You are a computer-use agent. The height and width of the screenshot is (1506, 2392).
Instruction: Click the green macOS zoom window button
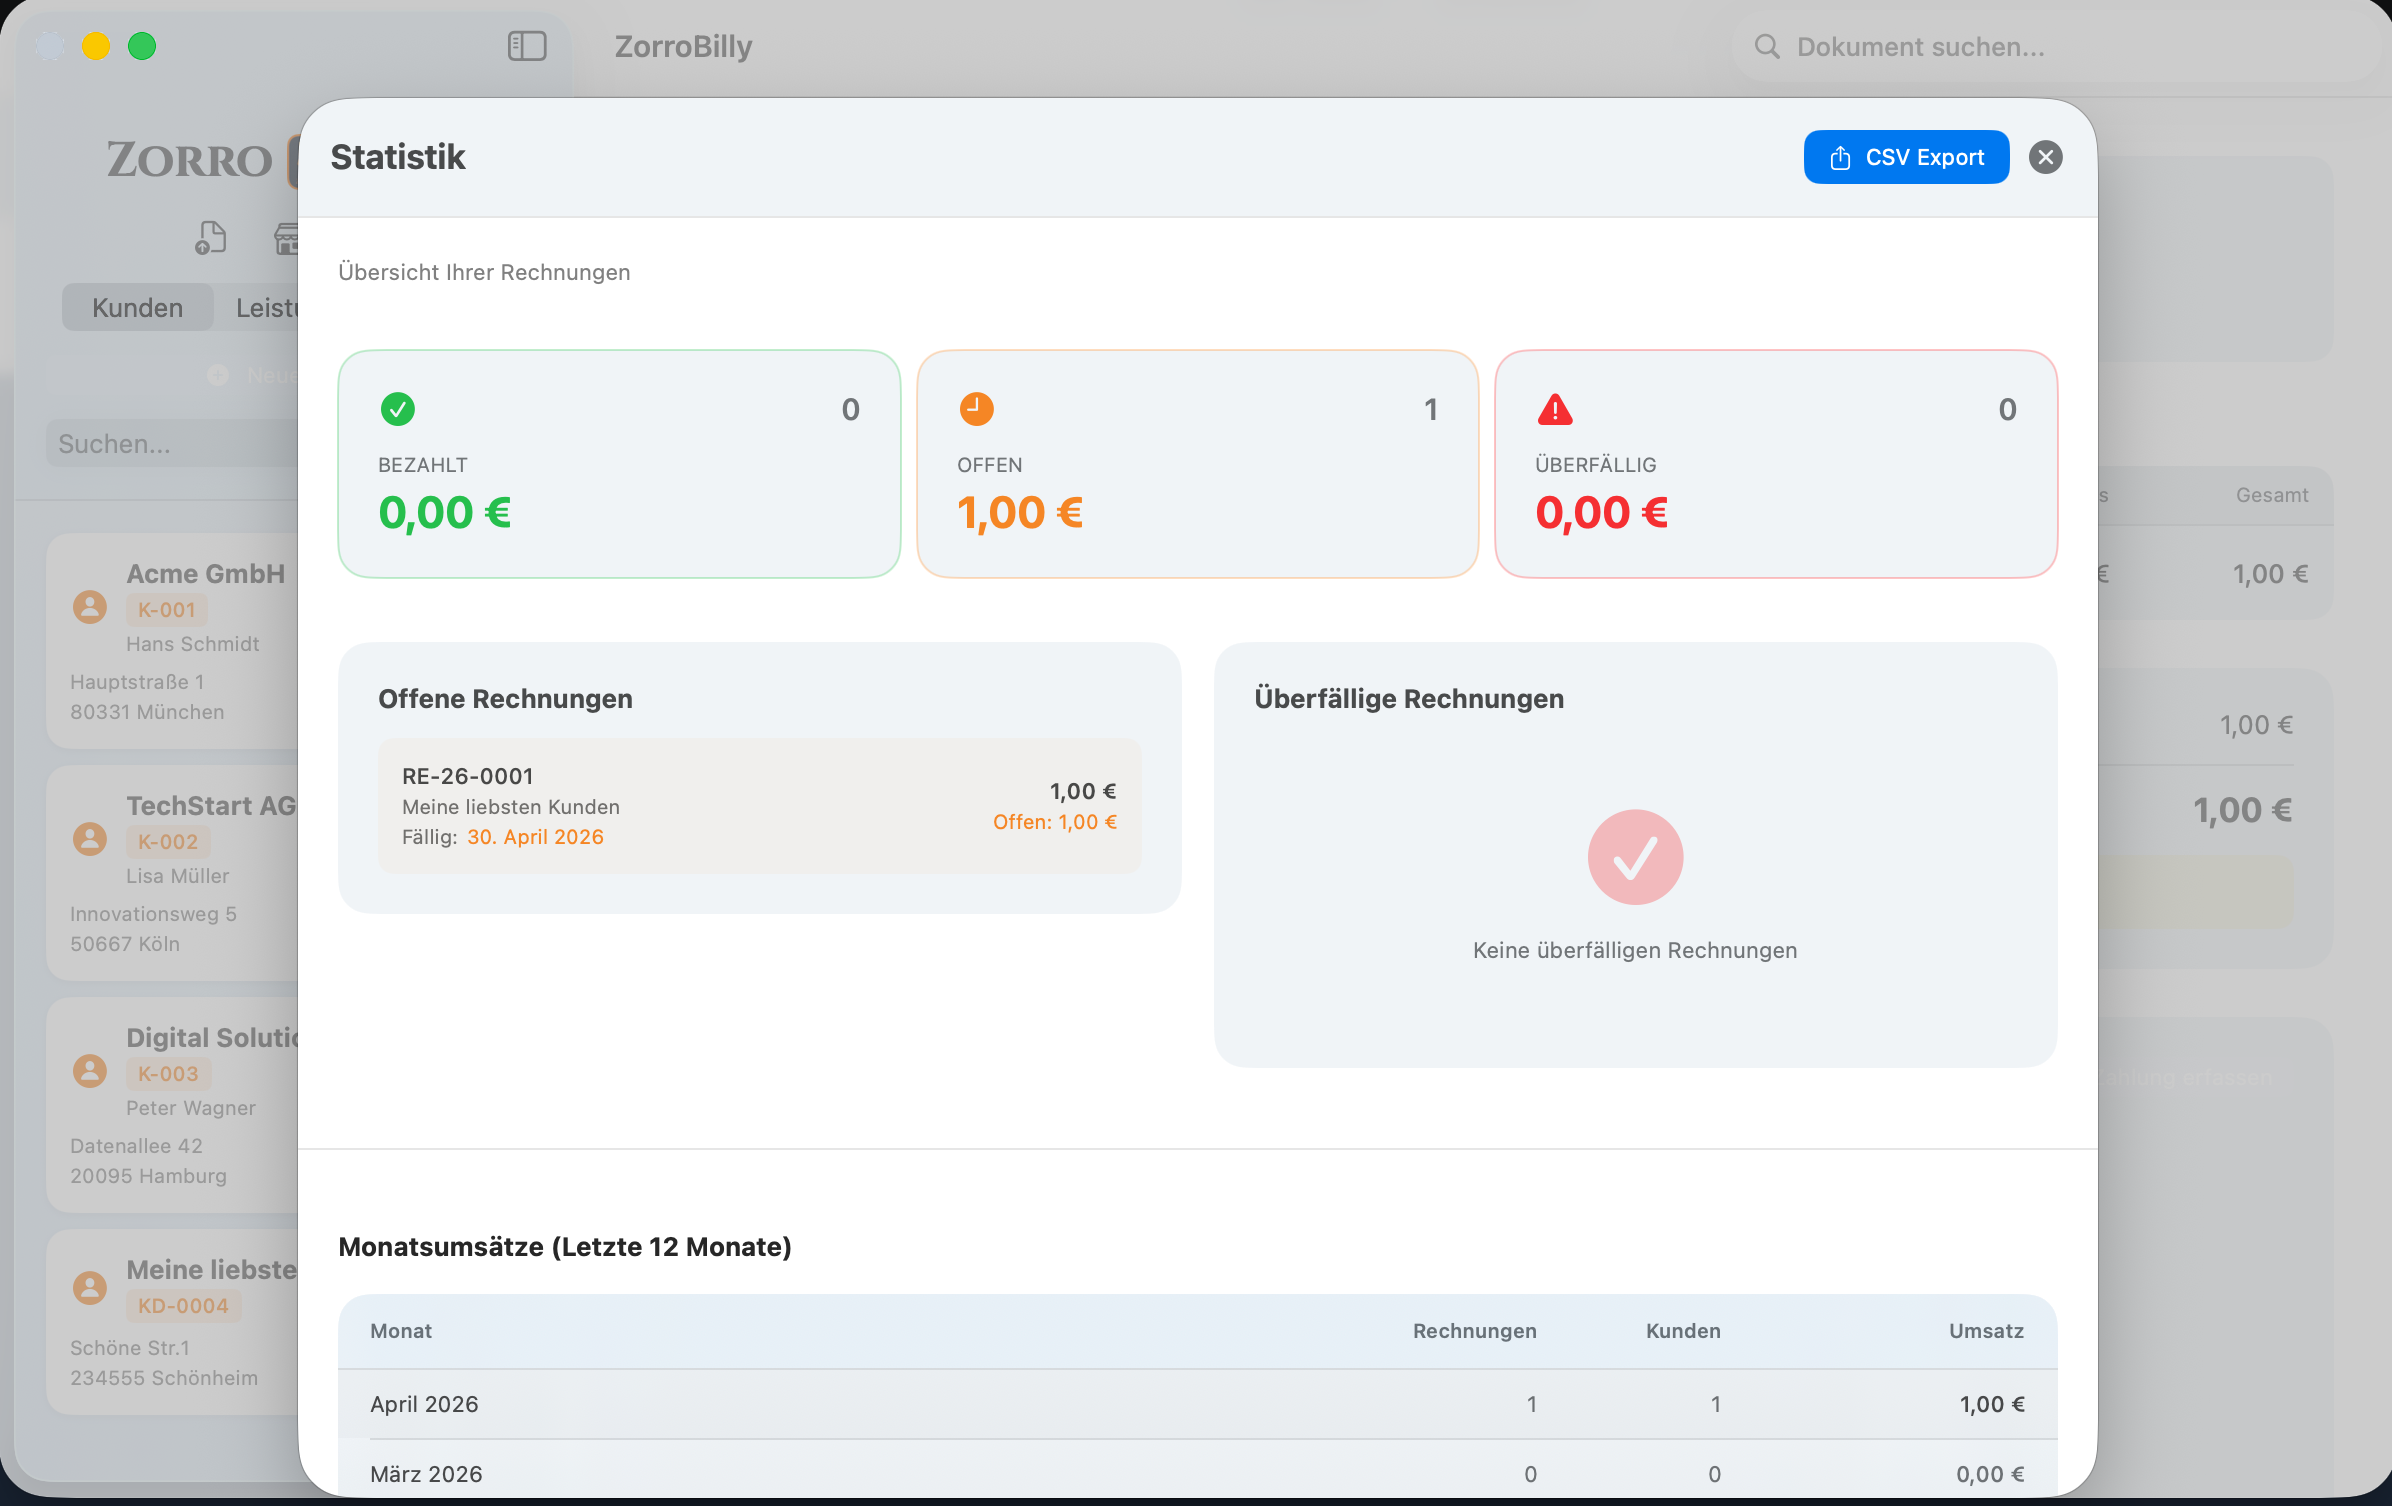point(142,46)
